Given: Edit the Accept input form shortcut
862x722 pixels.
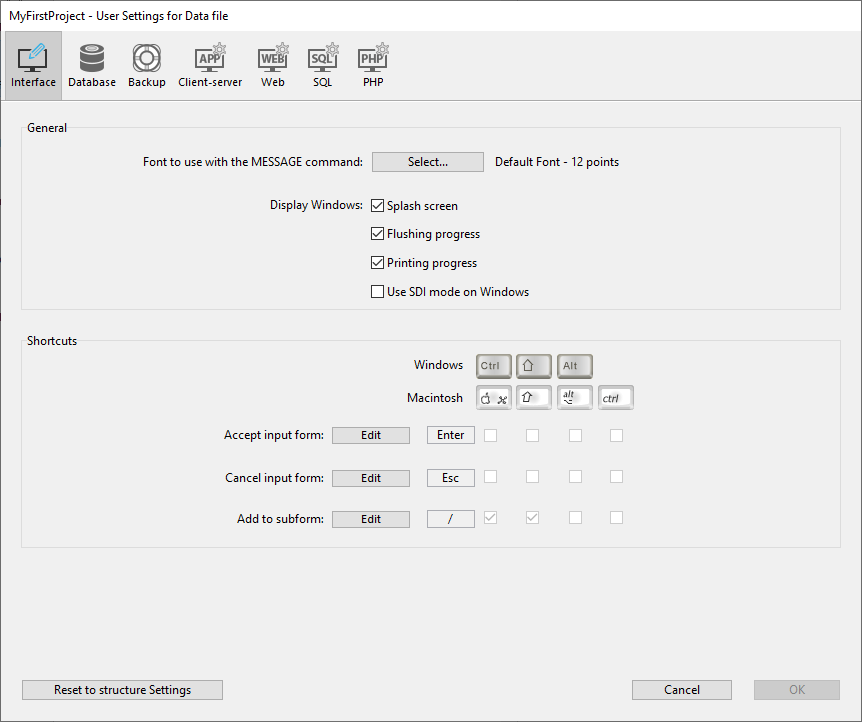Looking at the screenshot, I should point(371,435).
